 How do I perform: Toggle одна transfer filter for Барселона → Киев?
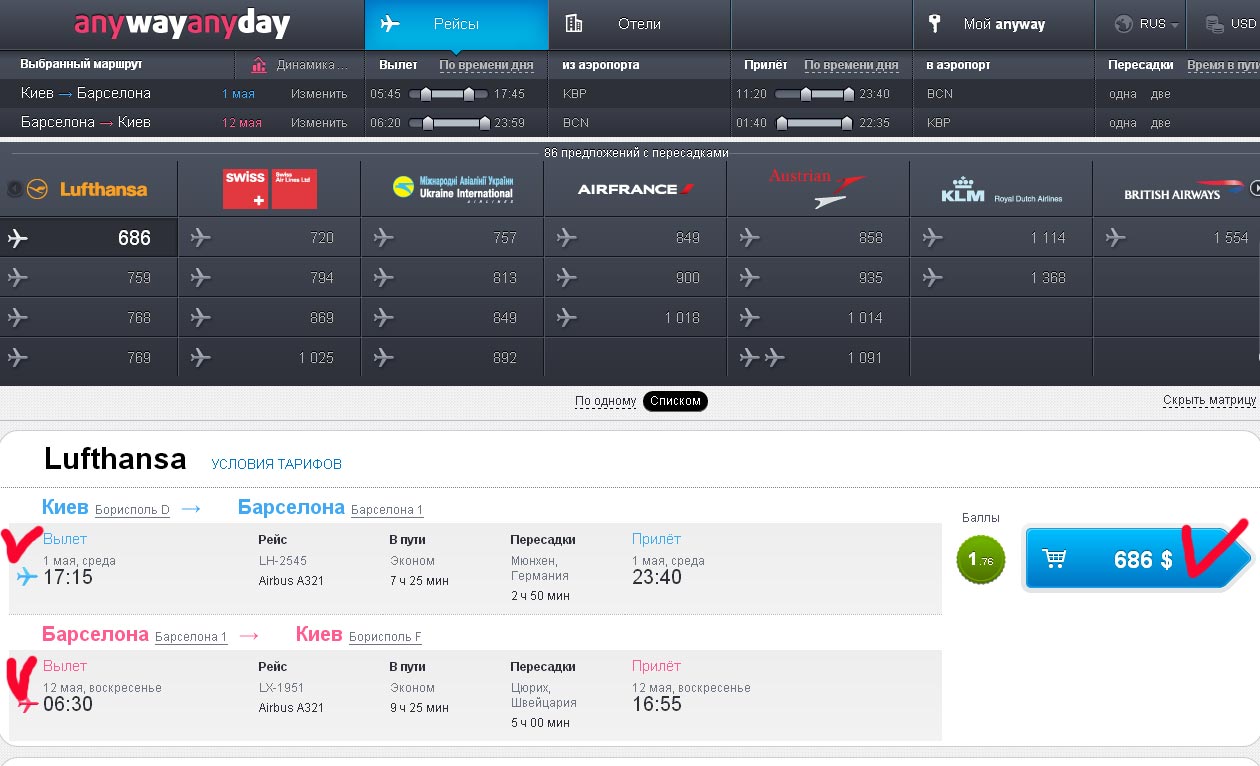1123,123
